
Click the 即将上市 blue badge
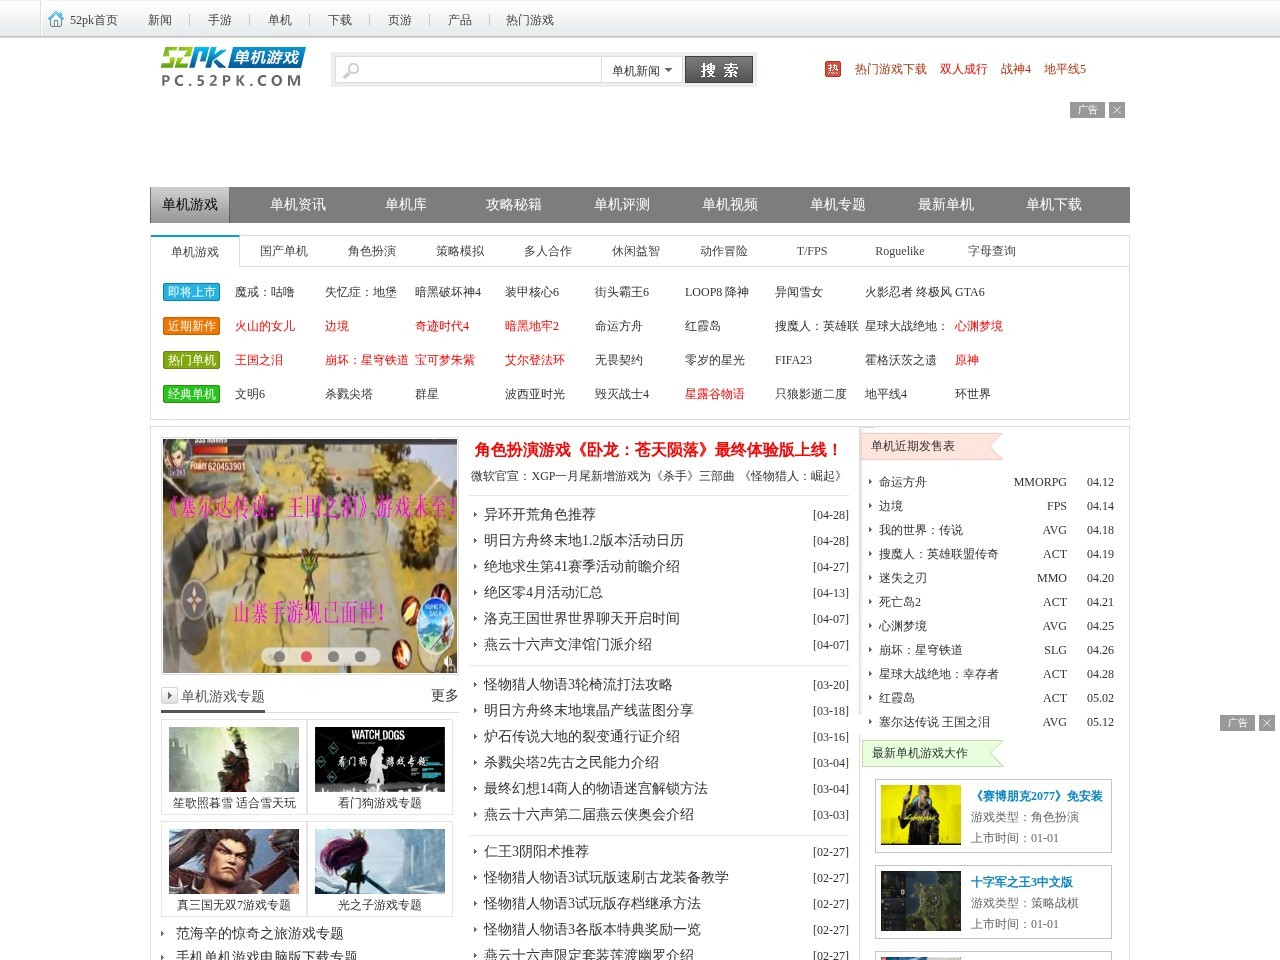tap(191, 292)
